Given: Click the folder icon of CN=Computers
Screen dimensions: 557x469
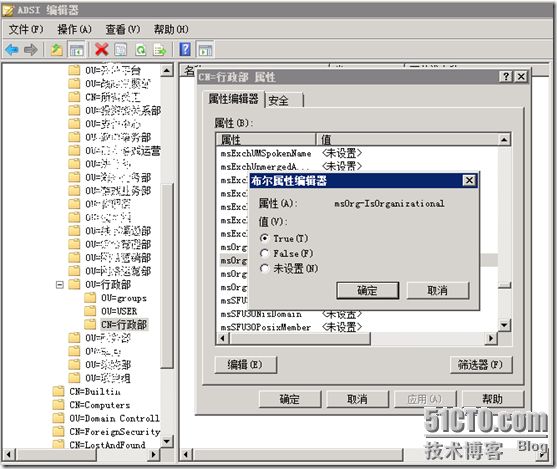Looking at the screenshot, I should point(58,405).
